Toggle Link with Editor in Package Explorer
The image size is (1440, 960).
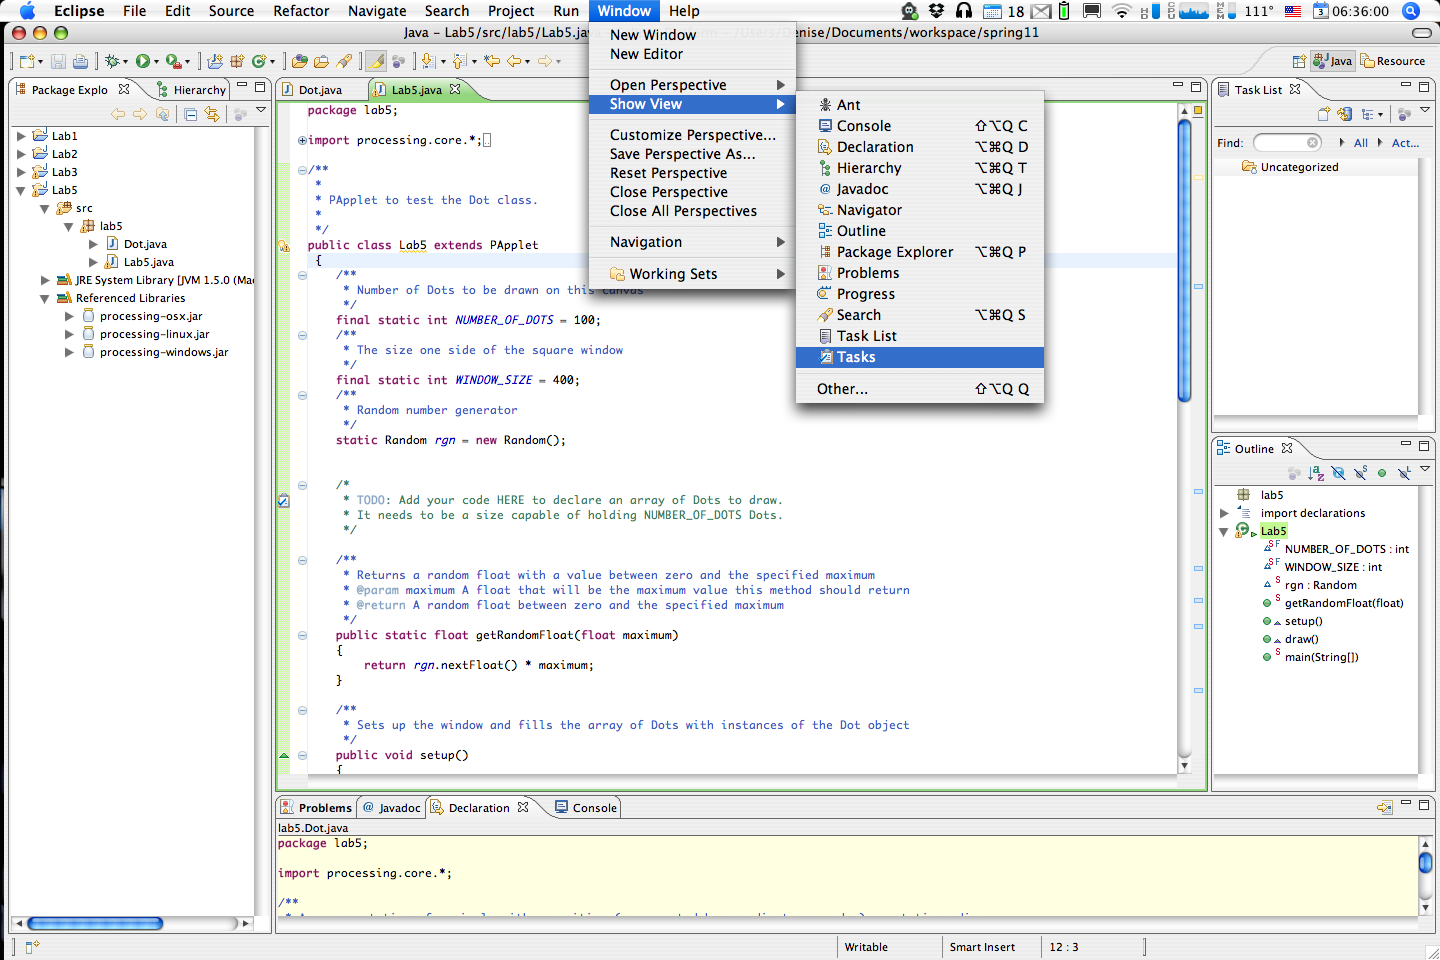pyautogui.click(x=212, y=114)
